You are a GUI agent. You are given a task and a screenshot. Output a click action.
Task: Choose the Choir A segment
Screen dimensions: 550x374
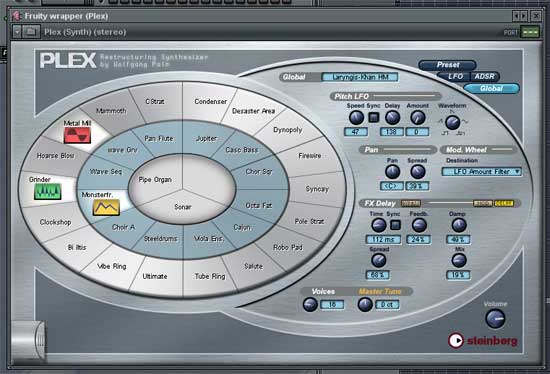coord(123,227)
